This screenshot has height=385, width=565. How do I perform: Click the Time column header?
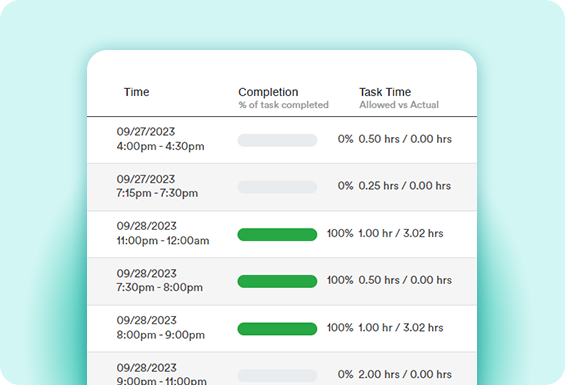[x=137, y=92]
